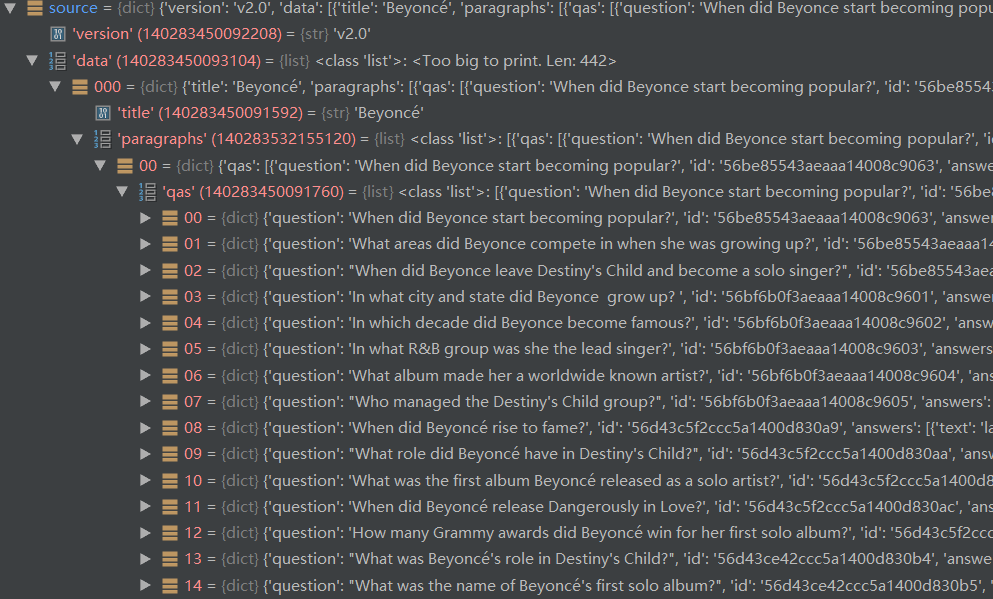Select question 'When did Beyoncé rise to fame?'

469,428
